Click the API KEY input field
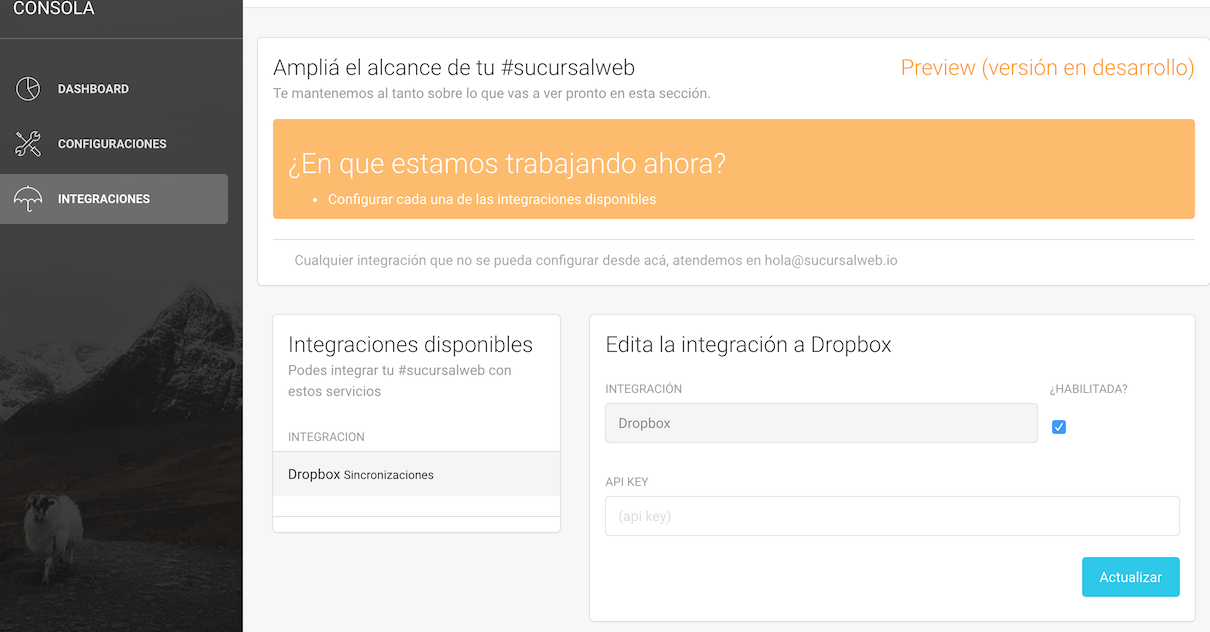1210x632 pixels. click(892, 515)
